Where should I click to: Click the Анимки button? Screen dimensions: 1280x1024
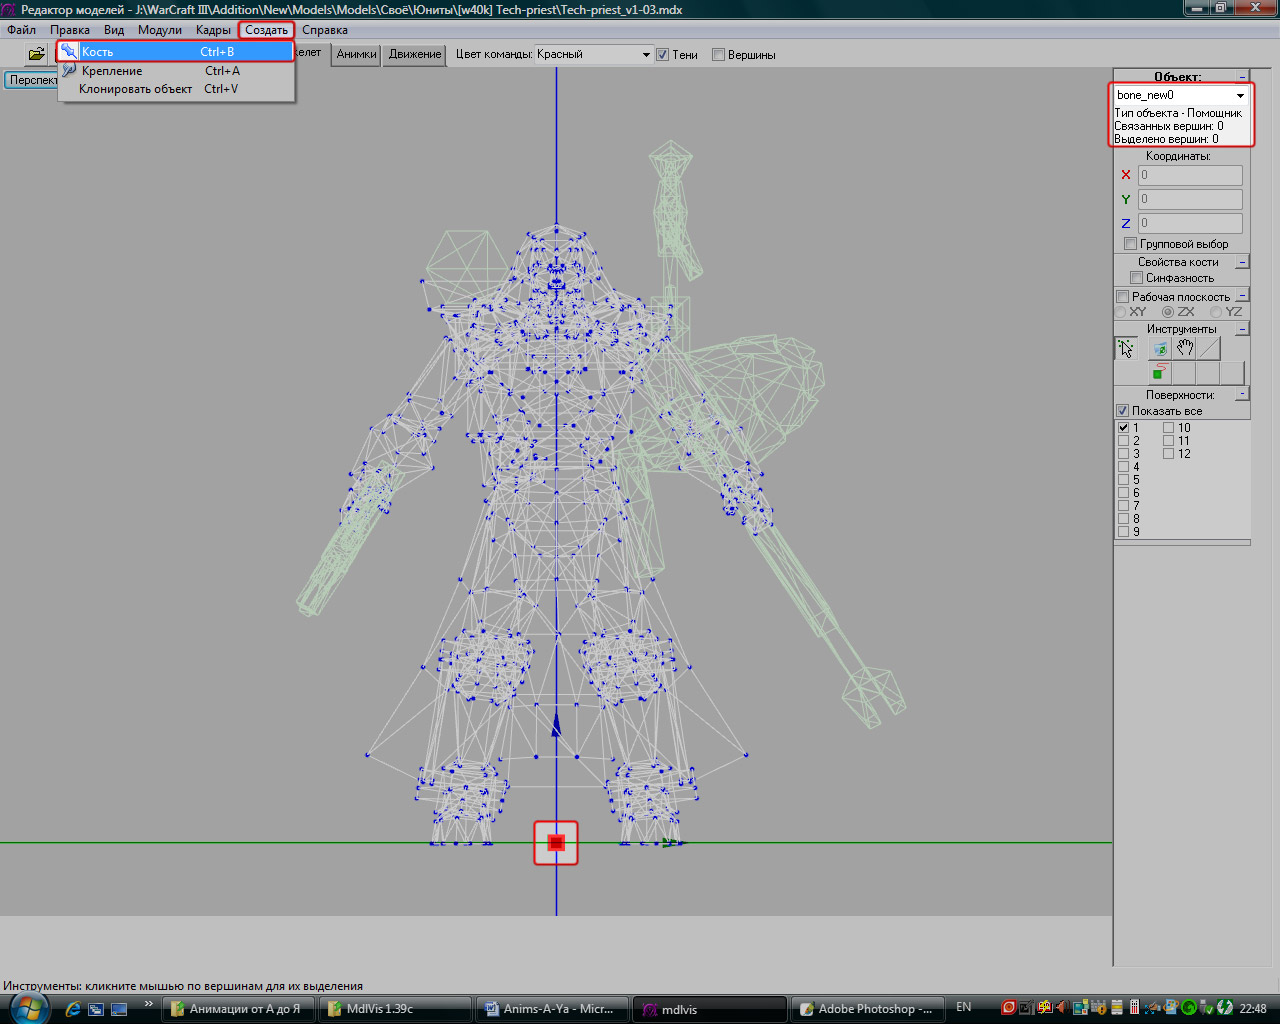pyautogui.click(x=356, y=54)
